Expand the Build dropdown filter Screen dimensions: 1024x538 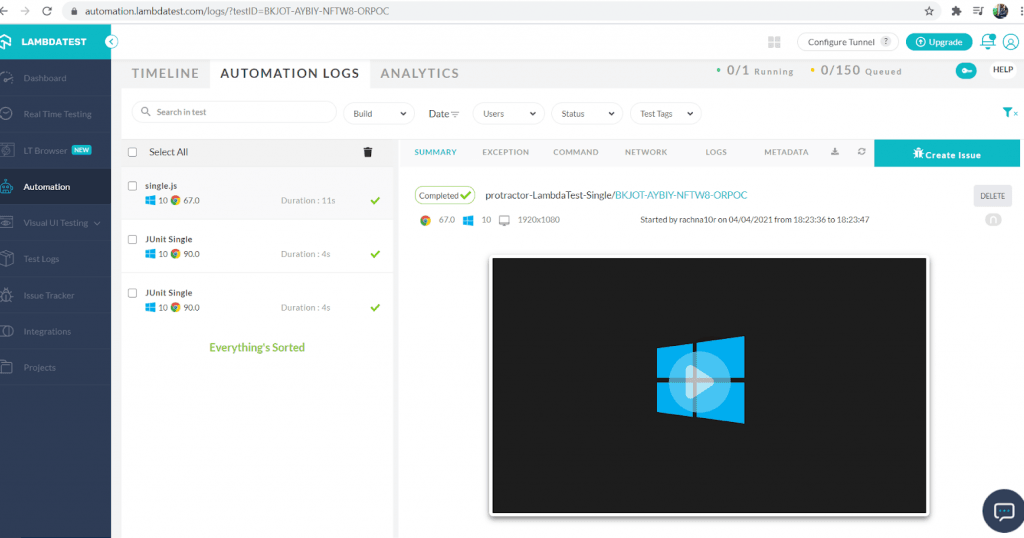point(379,114)
